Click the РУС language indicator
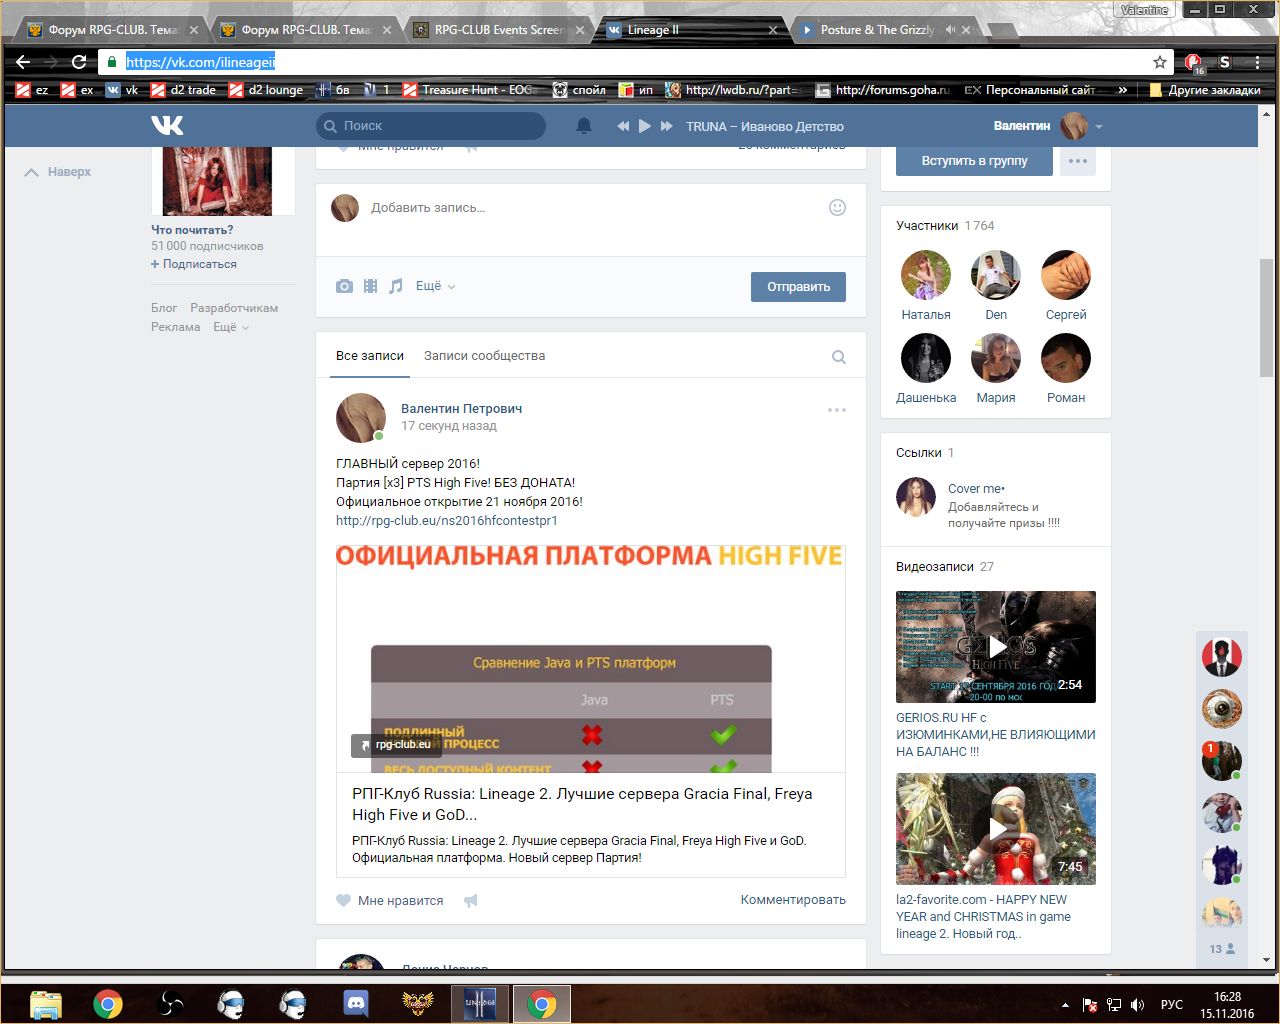Viewport: 1280px width, 1024px height. pos(1172,1004)
